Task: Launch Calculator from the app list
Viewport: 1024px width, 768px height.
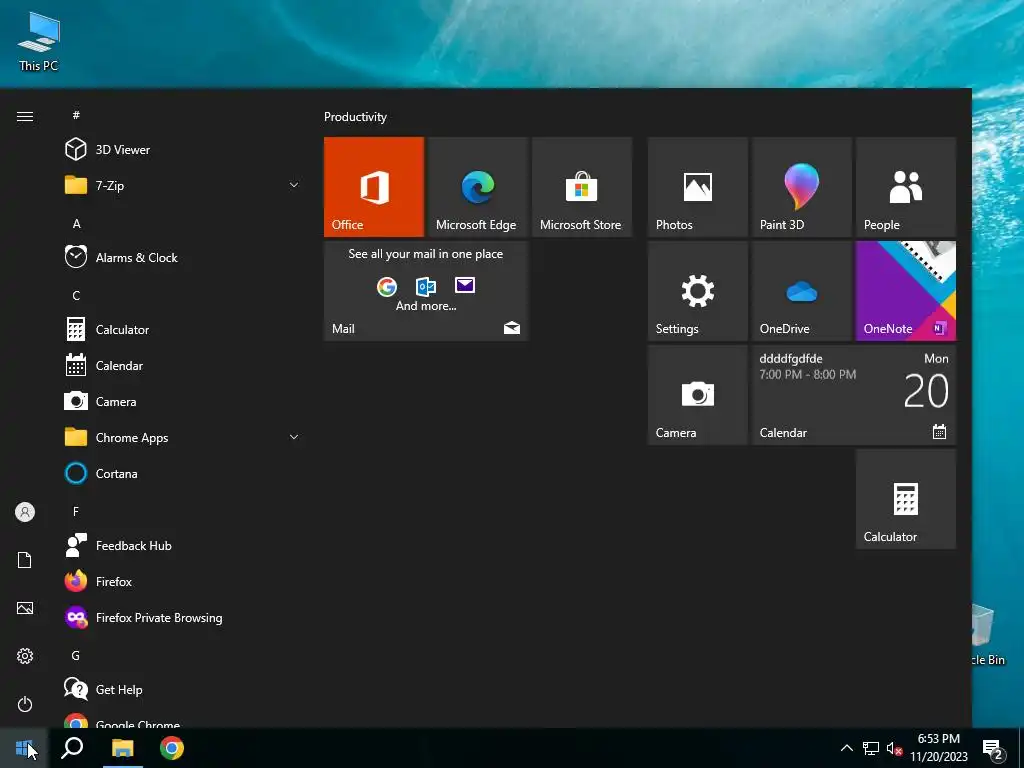Action: click(x=183, y=330)
